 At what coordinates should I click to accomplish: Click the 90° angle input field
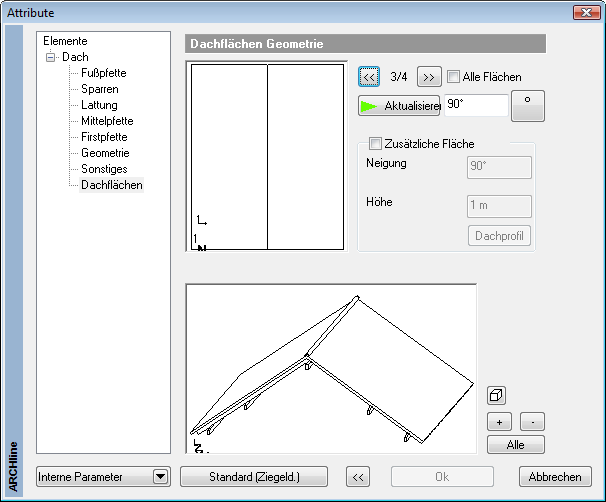pos(475,104)
